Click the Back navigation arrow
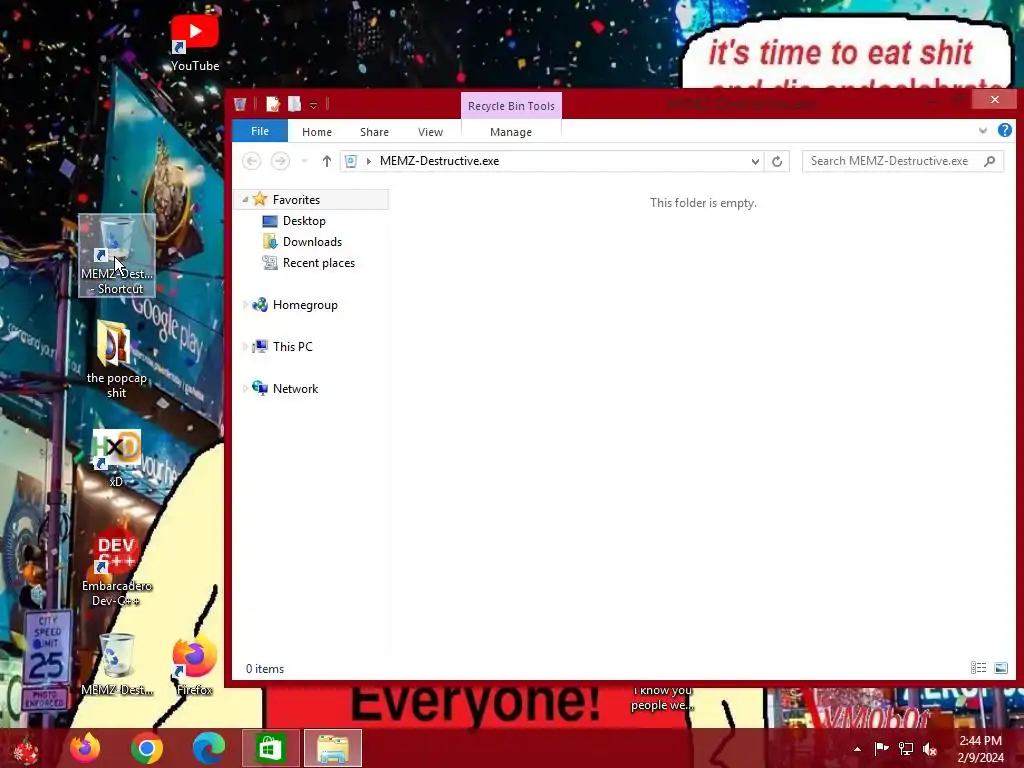The height and width of the screenshot is (768, 1024). click(x=251, y=161)
